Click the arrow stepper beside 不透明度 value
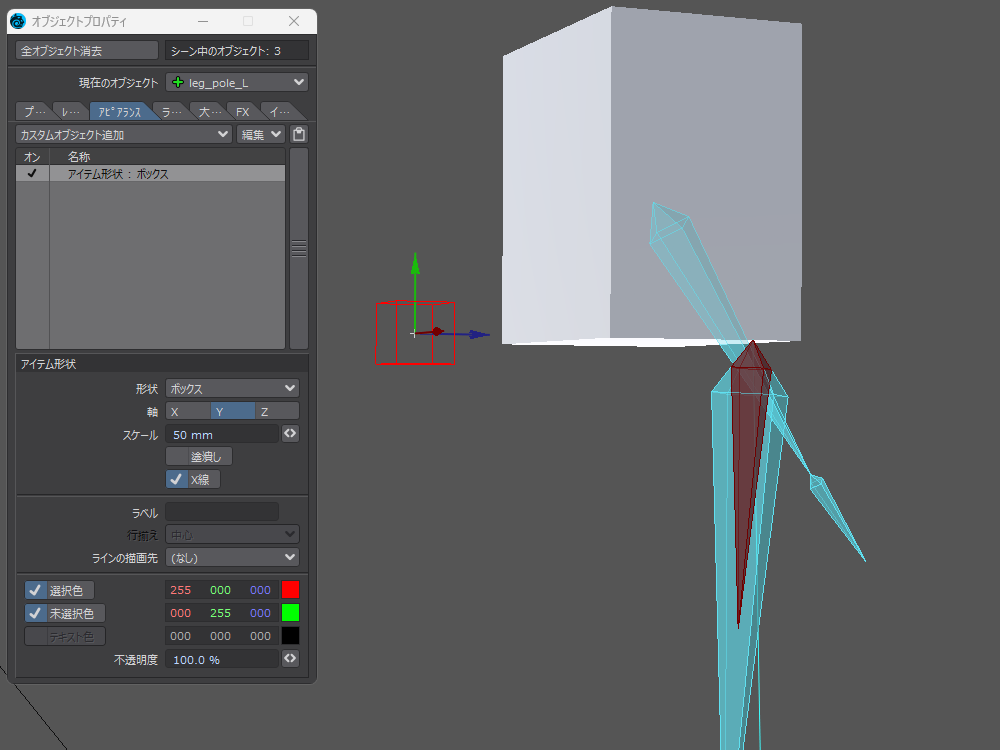Image resolution: width=1000 pixels, height=750 pixels. pyautogui.click(x=290, y=659)
